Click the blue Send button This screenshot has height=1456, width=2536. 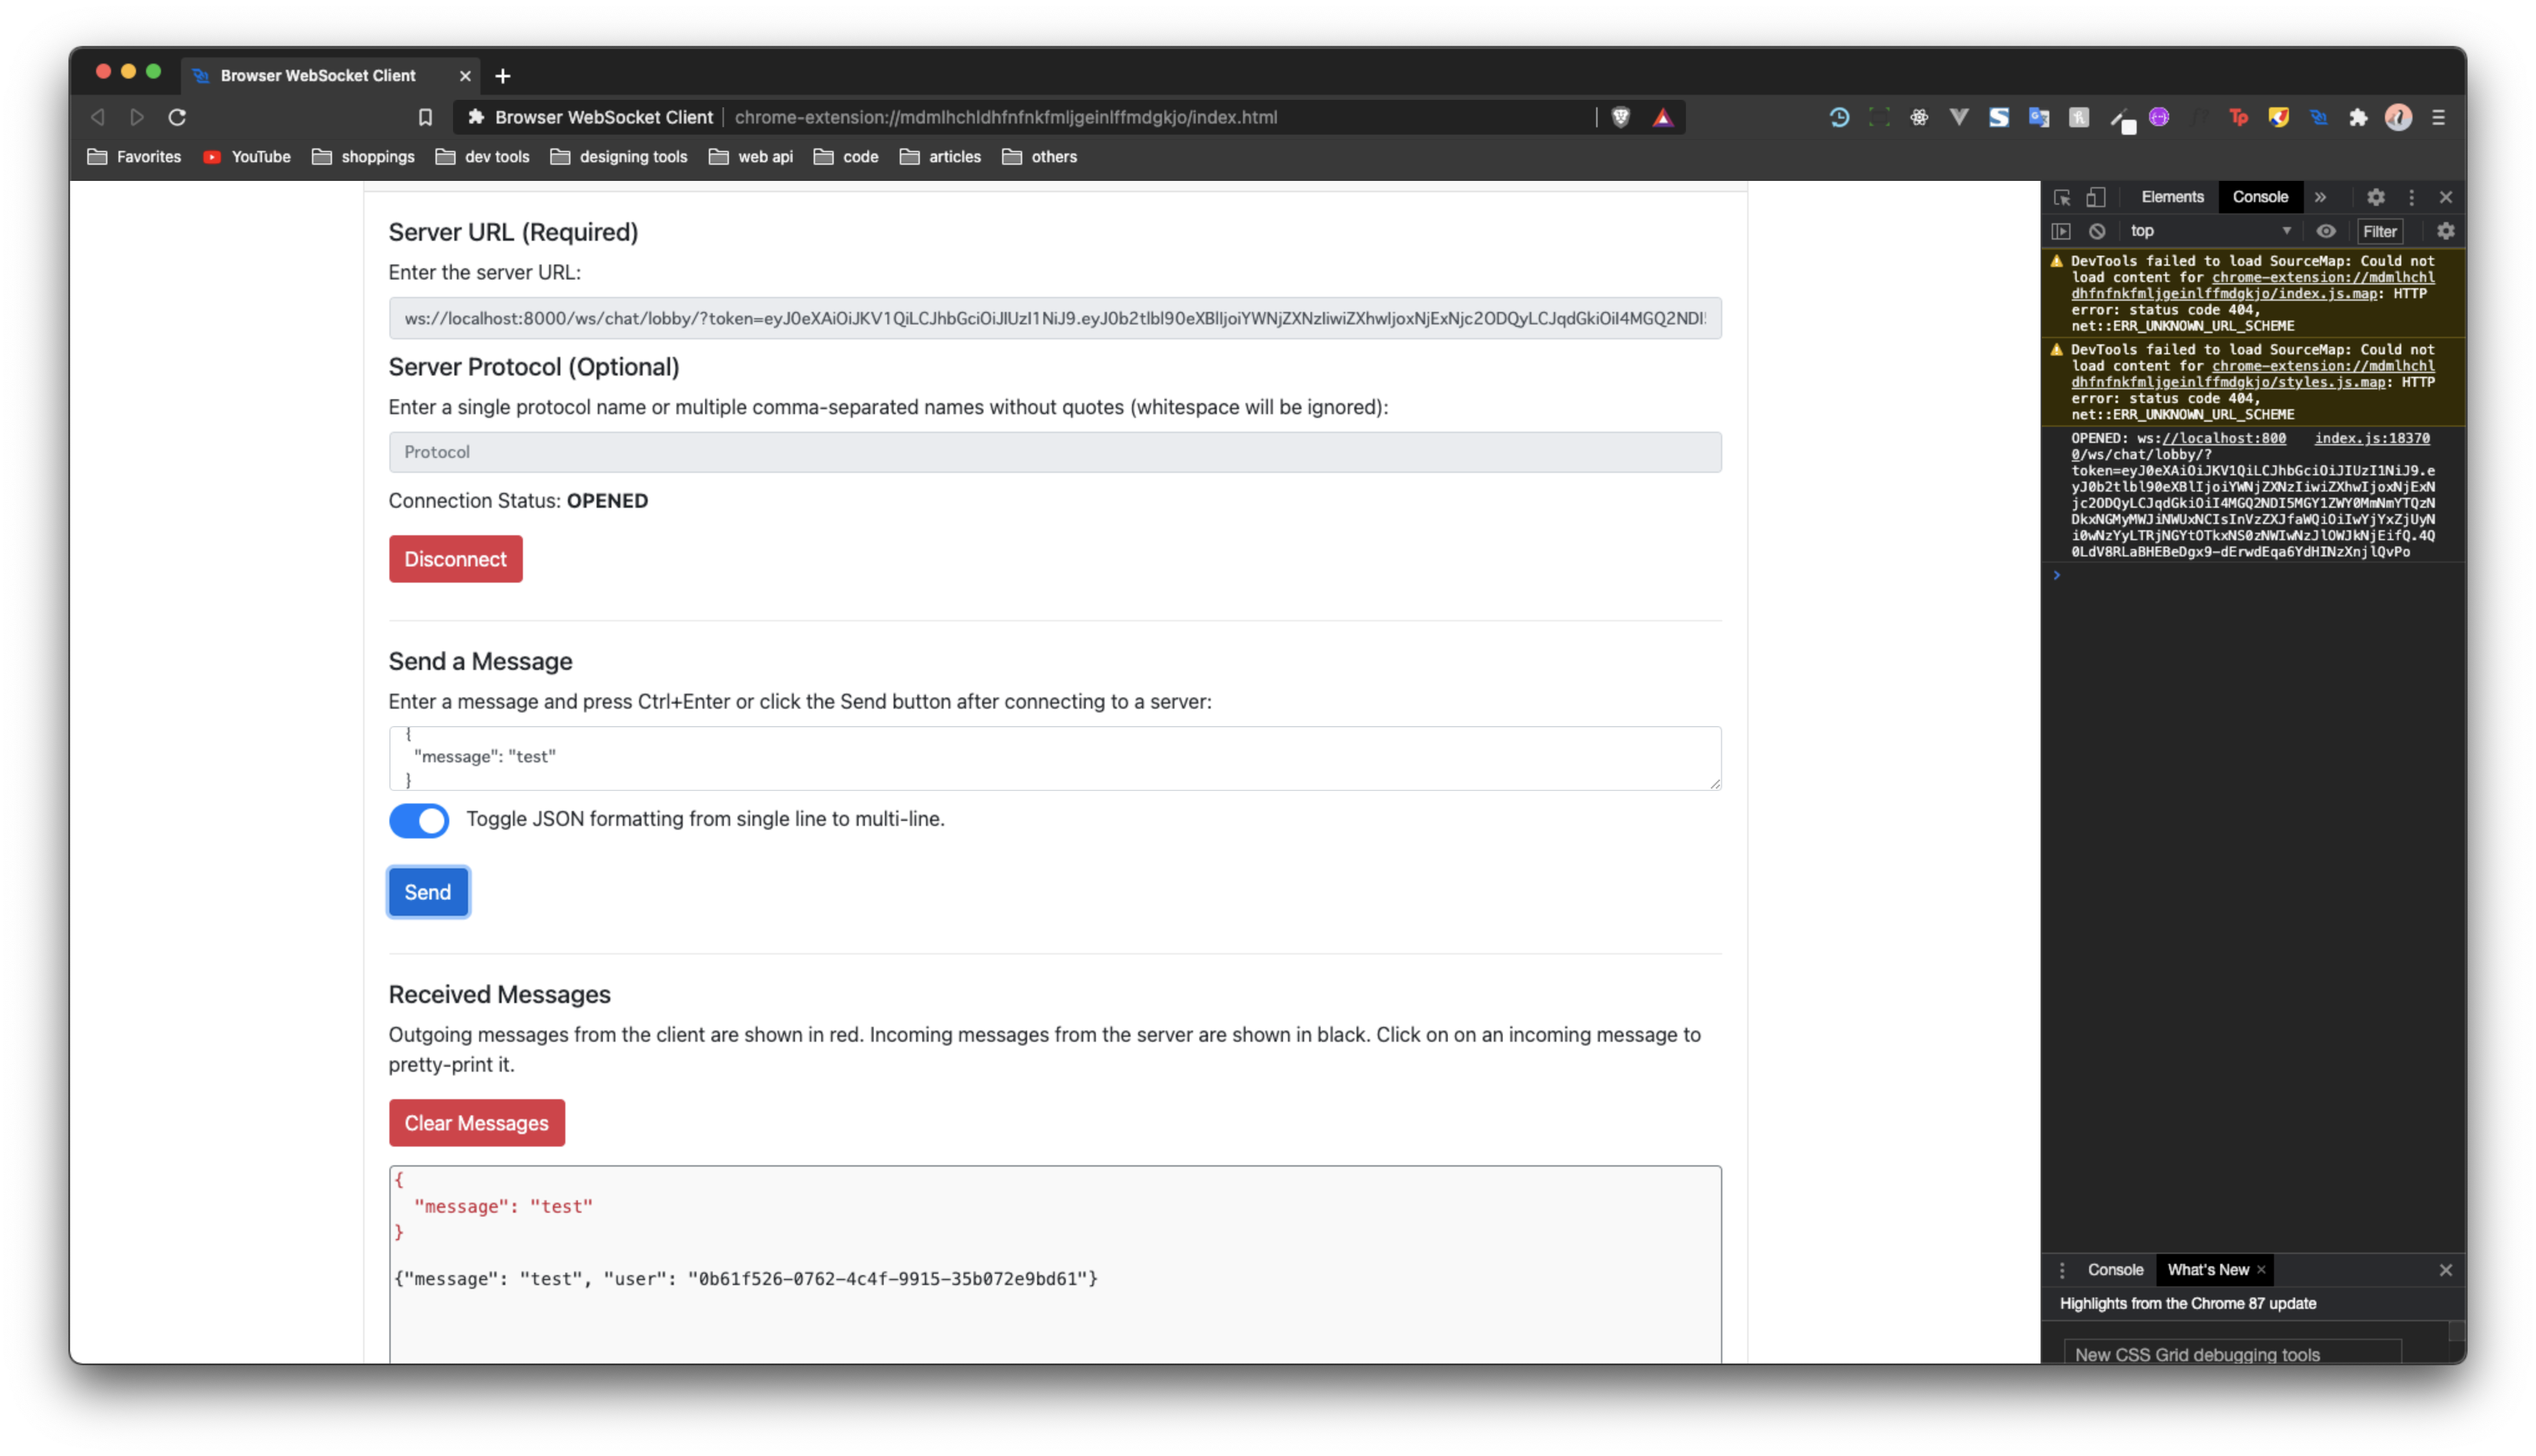[428, 892]
